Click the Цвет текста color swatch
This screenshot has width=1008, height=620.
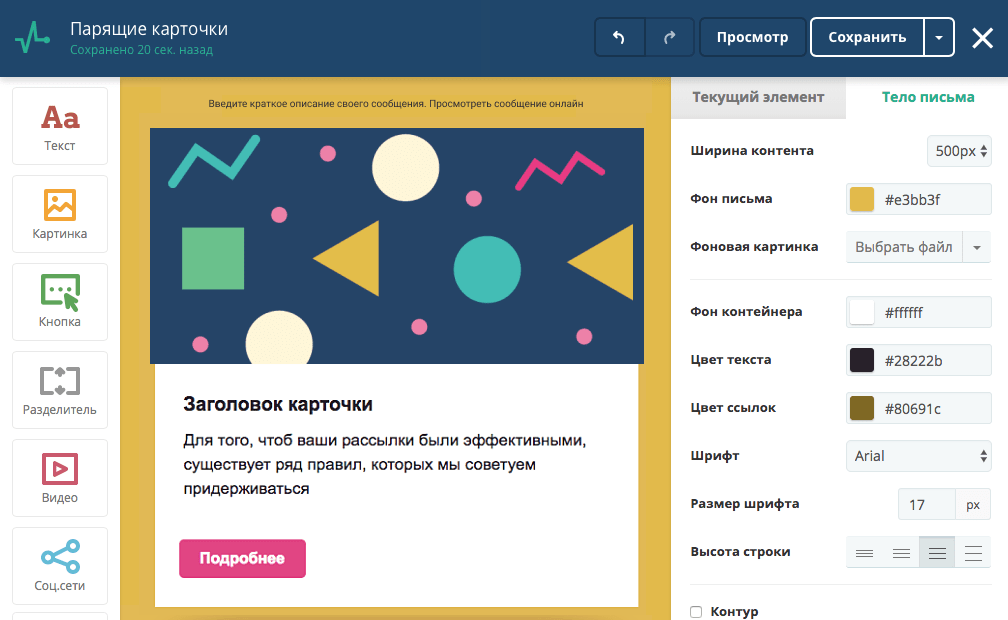[862, 360]
